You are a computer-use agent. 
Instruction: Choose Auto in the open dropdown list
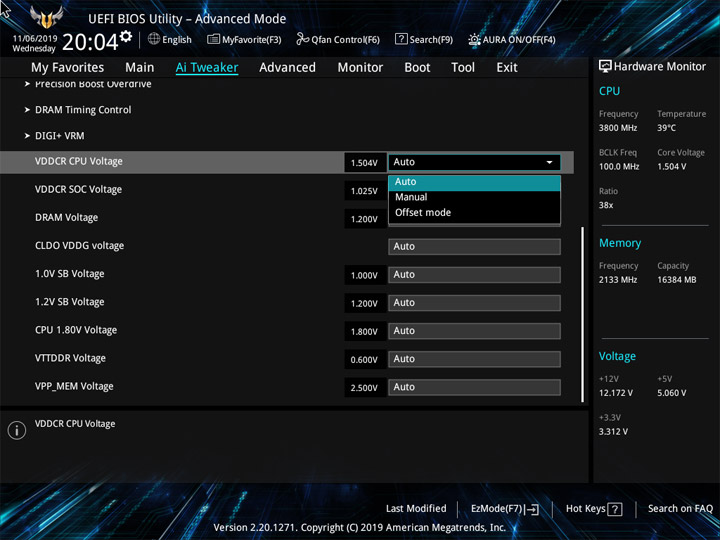pyautogui.click(x=474, y=182)
